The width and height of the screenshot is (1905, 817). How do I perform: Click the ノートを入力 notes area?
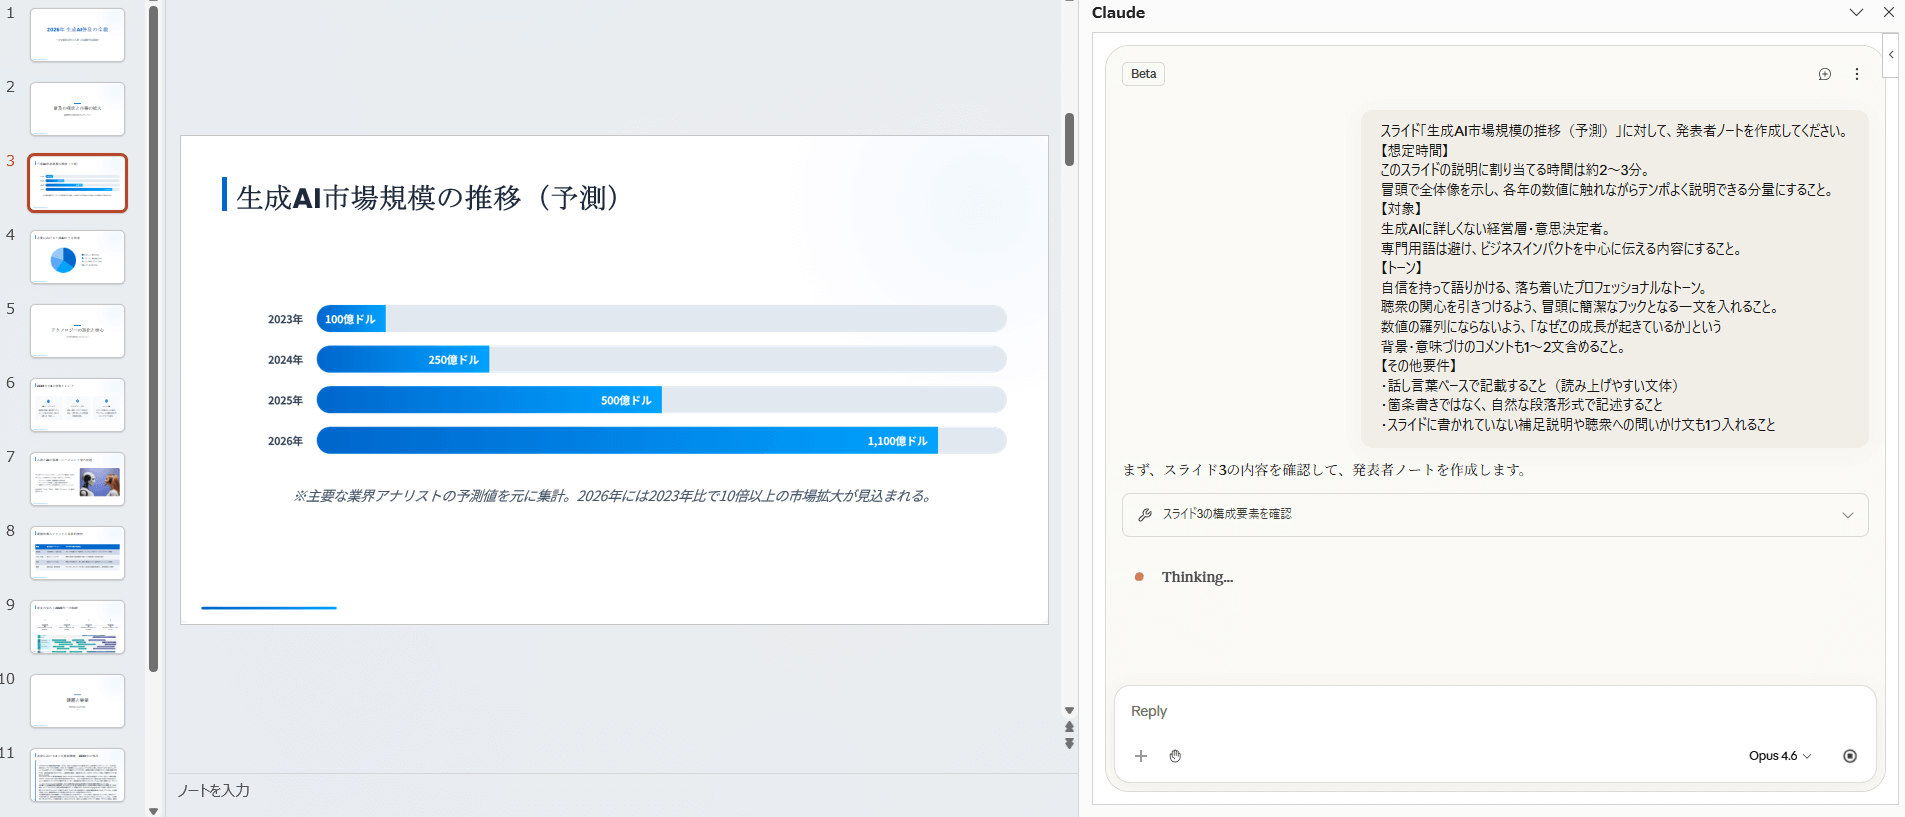coord(600,790)
